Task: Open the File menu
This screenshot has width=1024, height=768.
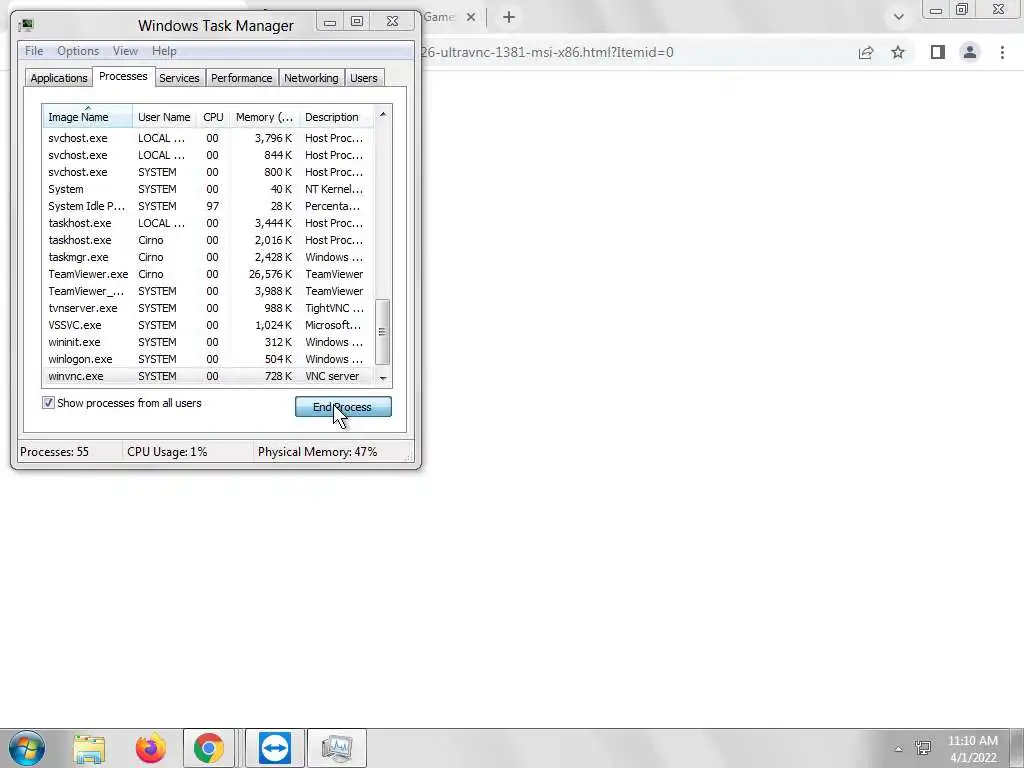Action: pyautogui.click(x=34, y=51)
